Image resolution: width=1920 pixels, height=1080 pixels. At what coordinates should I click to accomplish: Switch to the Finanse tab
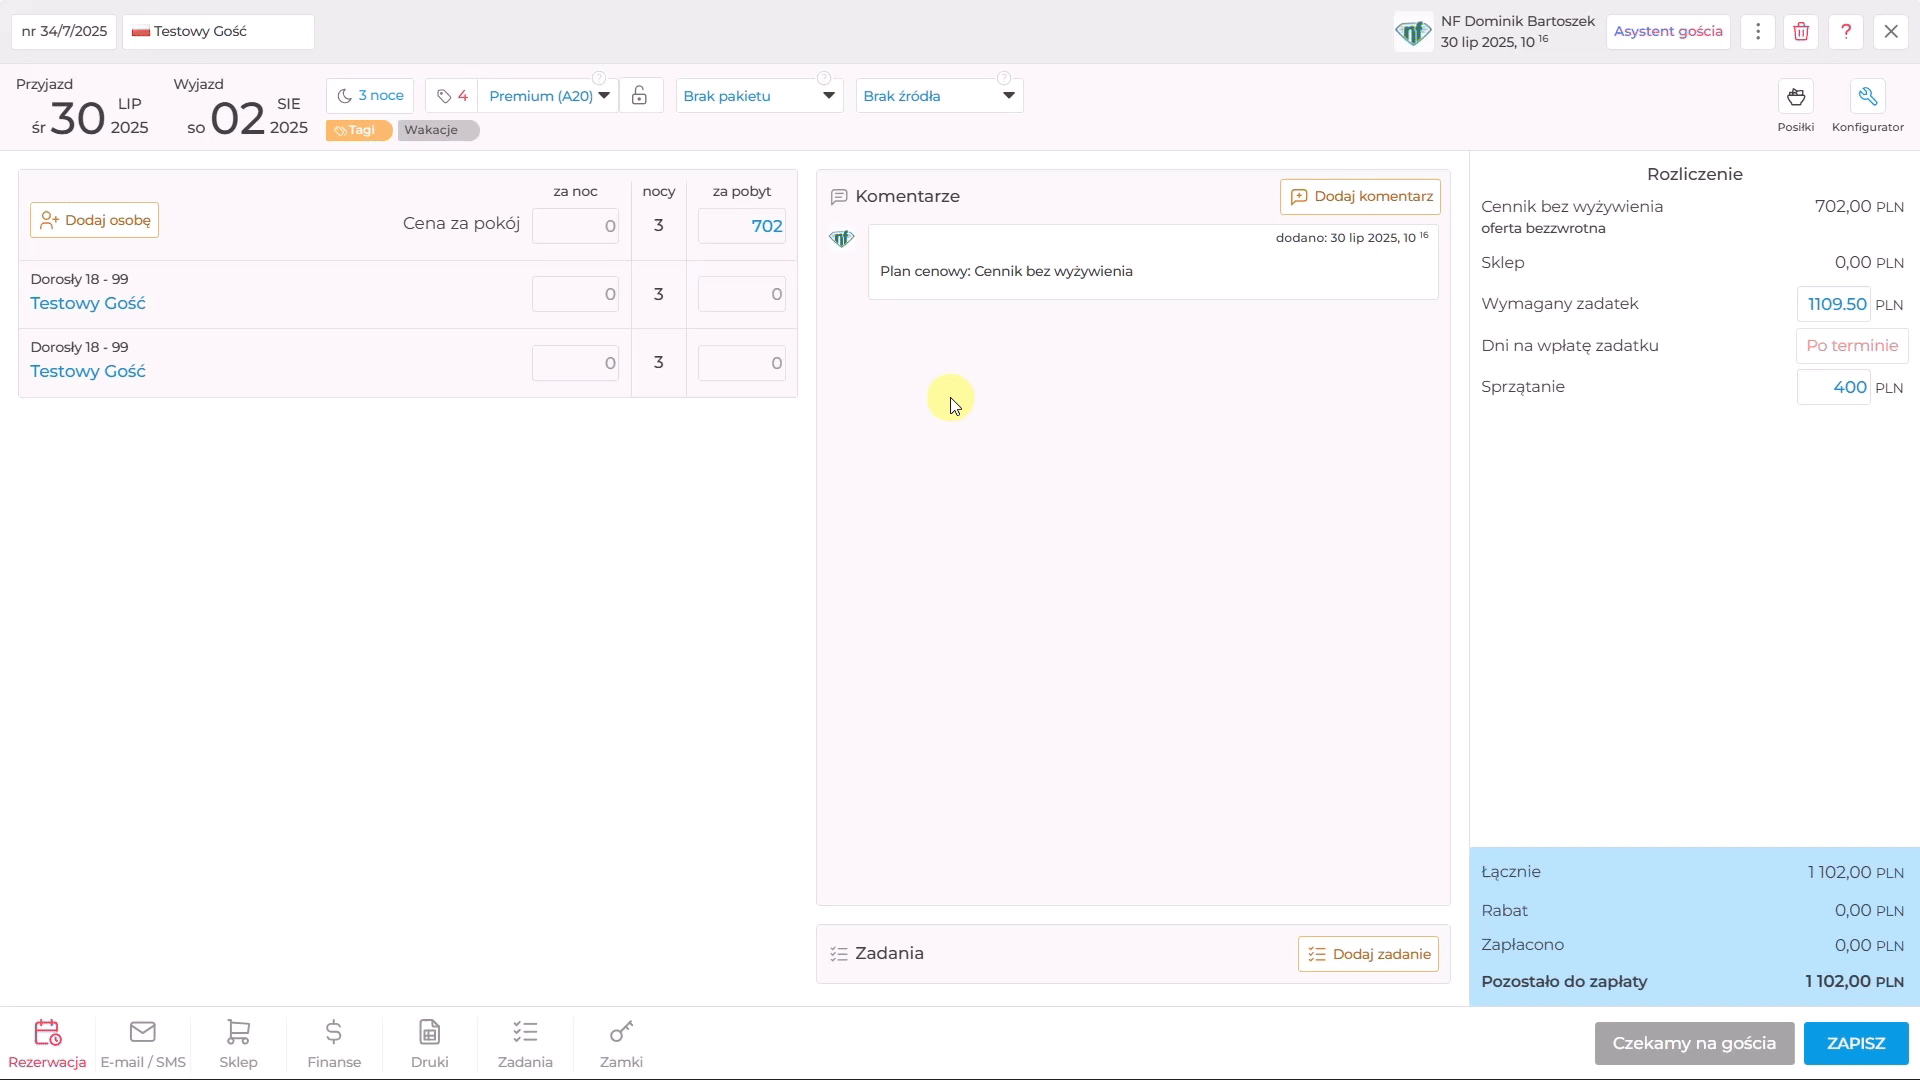click(334, 1044)
